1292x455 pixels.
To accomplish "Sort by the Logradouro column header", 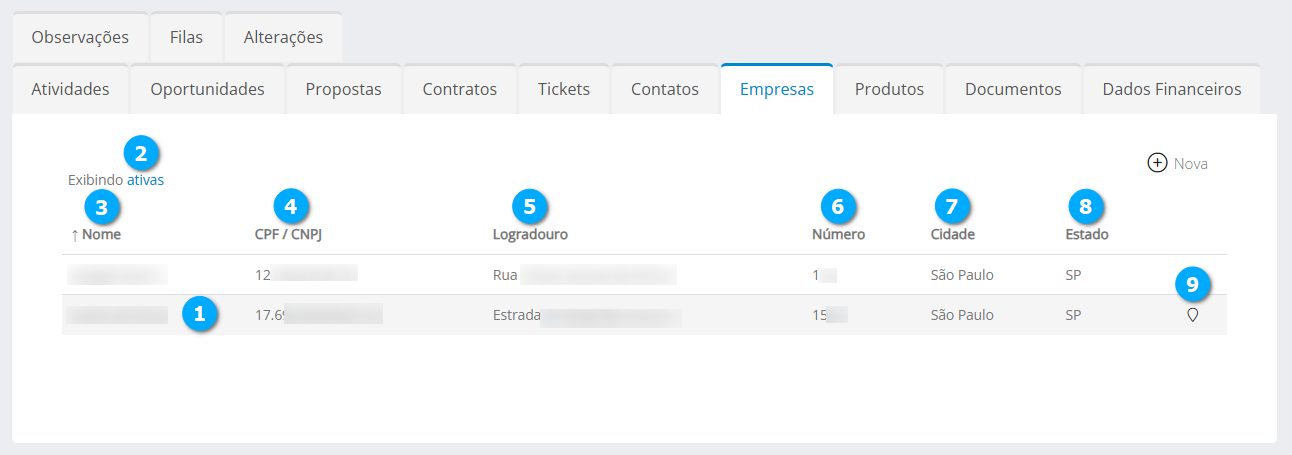I will pos(530,235).
